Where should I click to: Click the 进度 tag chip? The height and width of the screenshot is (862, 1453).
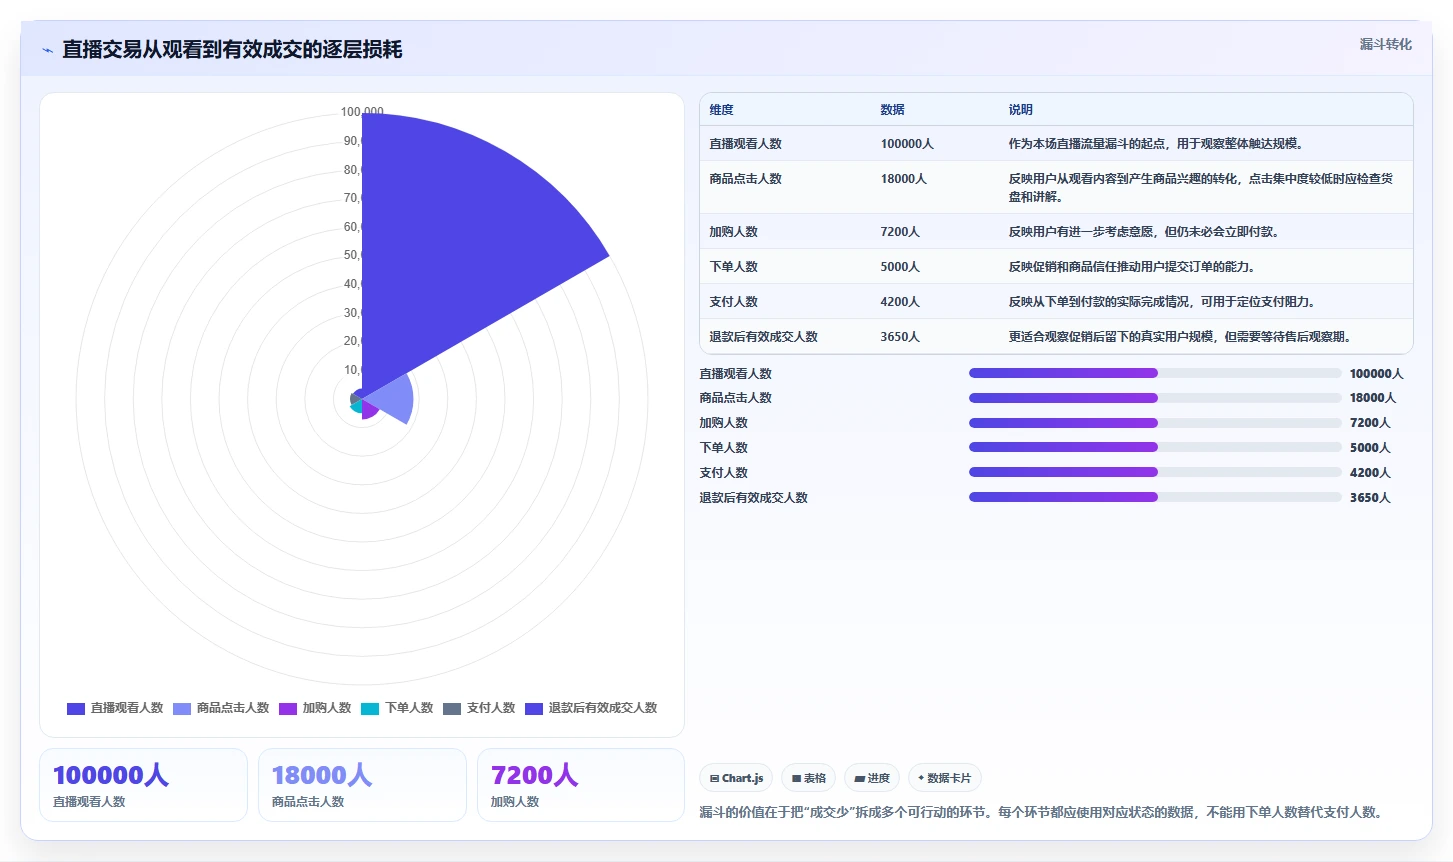(x=872, y=778)
